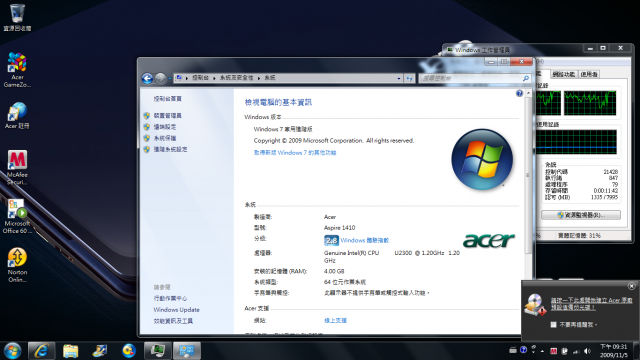The height and width of the screenshot is (360, 640).
Task: Click the network signal tray icon
Action: click(576, 351)
